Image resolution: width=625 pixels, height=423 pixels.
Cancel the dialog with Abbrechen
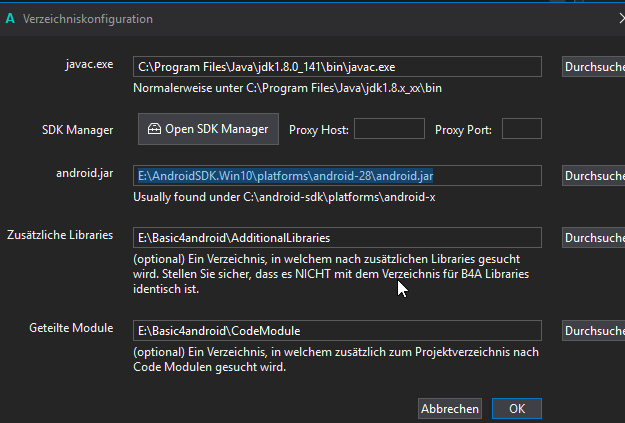pos(450,409)
